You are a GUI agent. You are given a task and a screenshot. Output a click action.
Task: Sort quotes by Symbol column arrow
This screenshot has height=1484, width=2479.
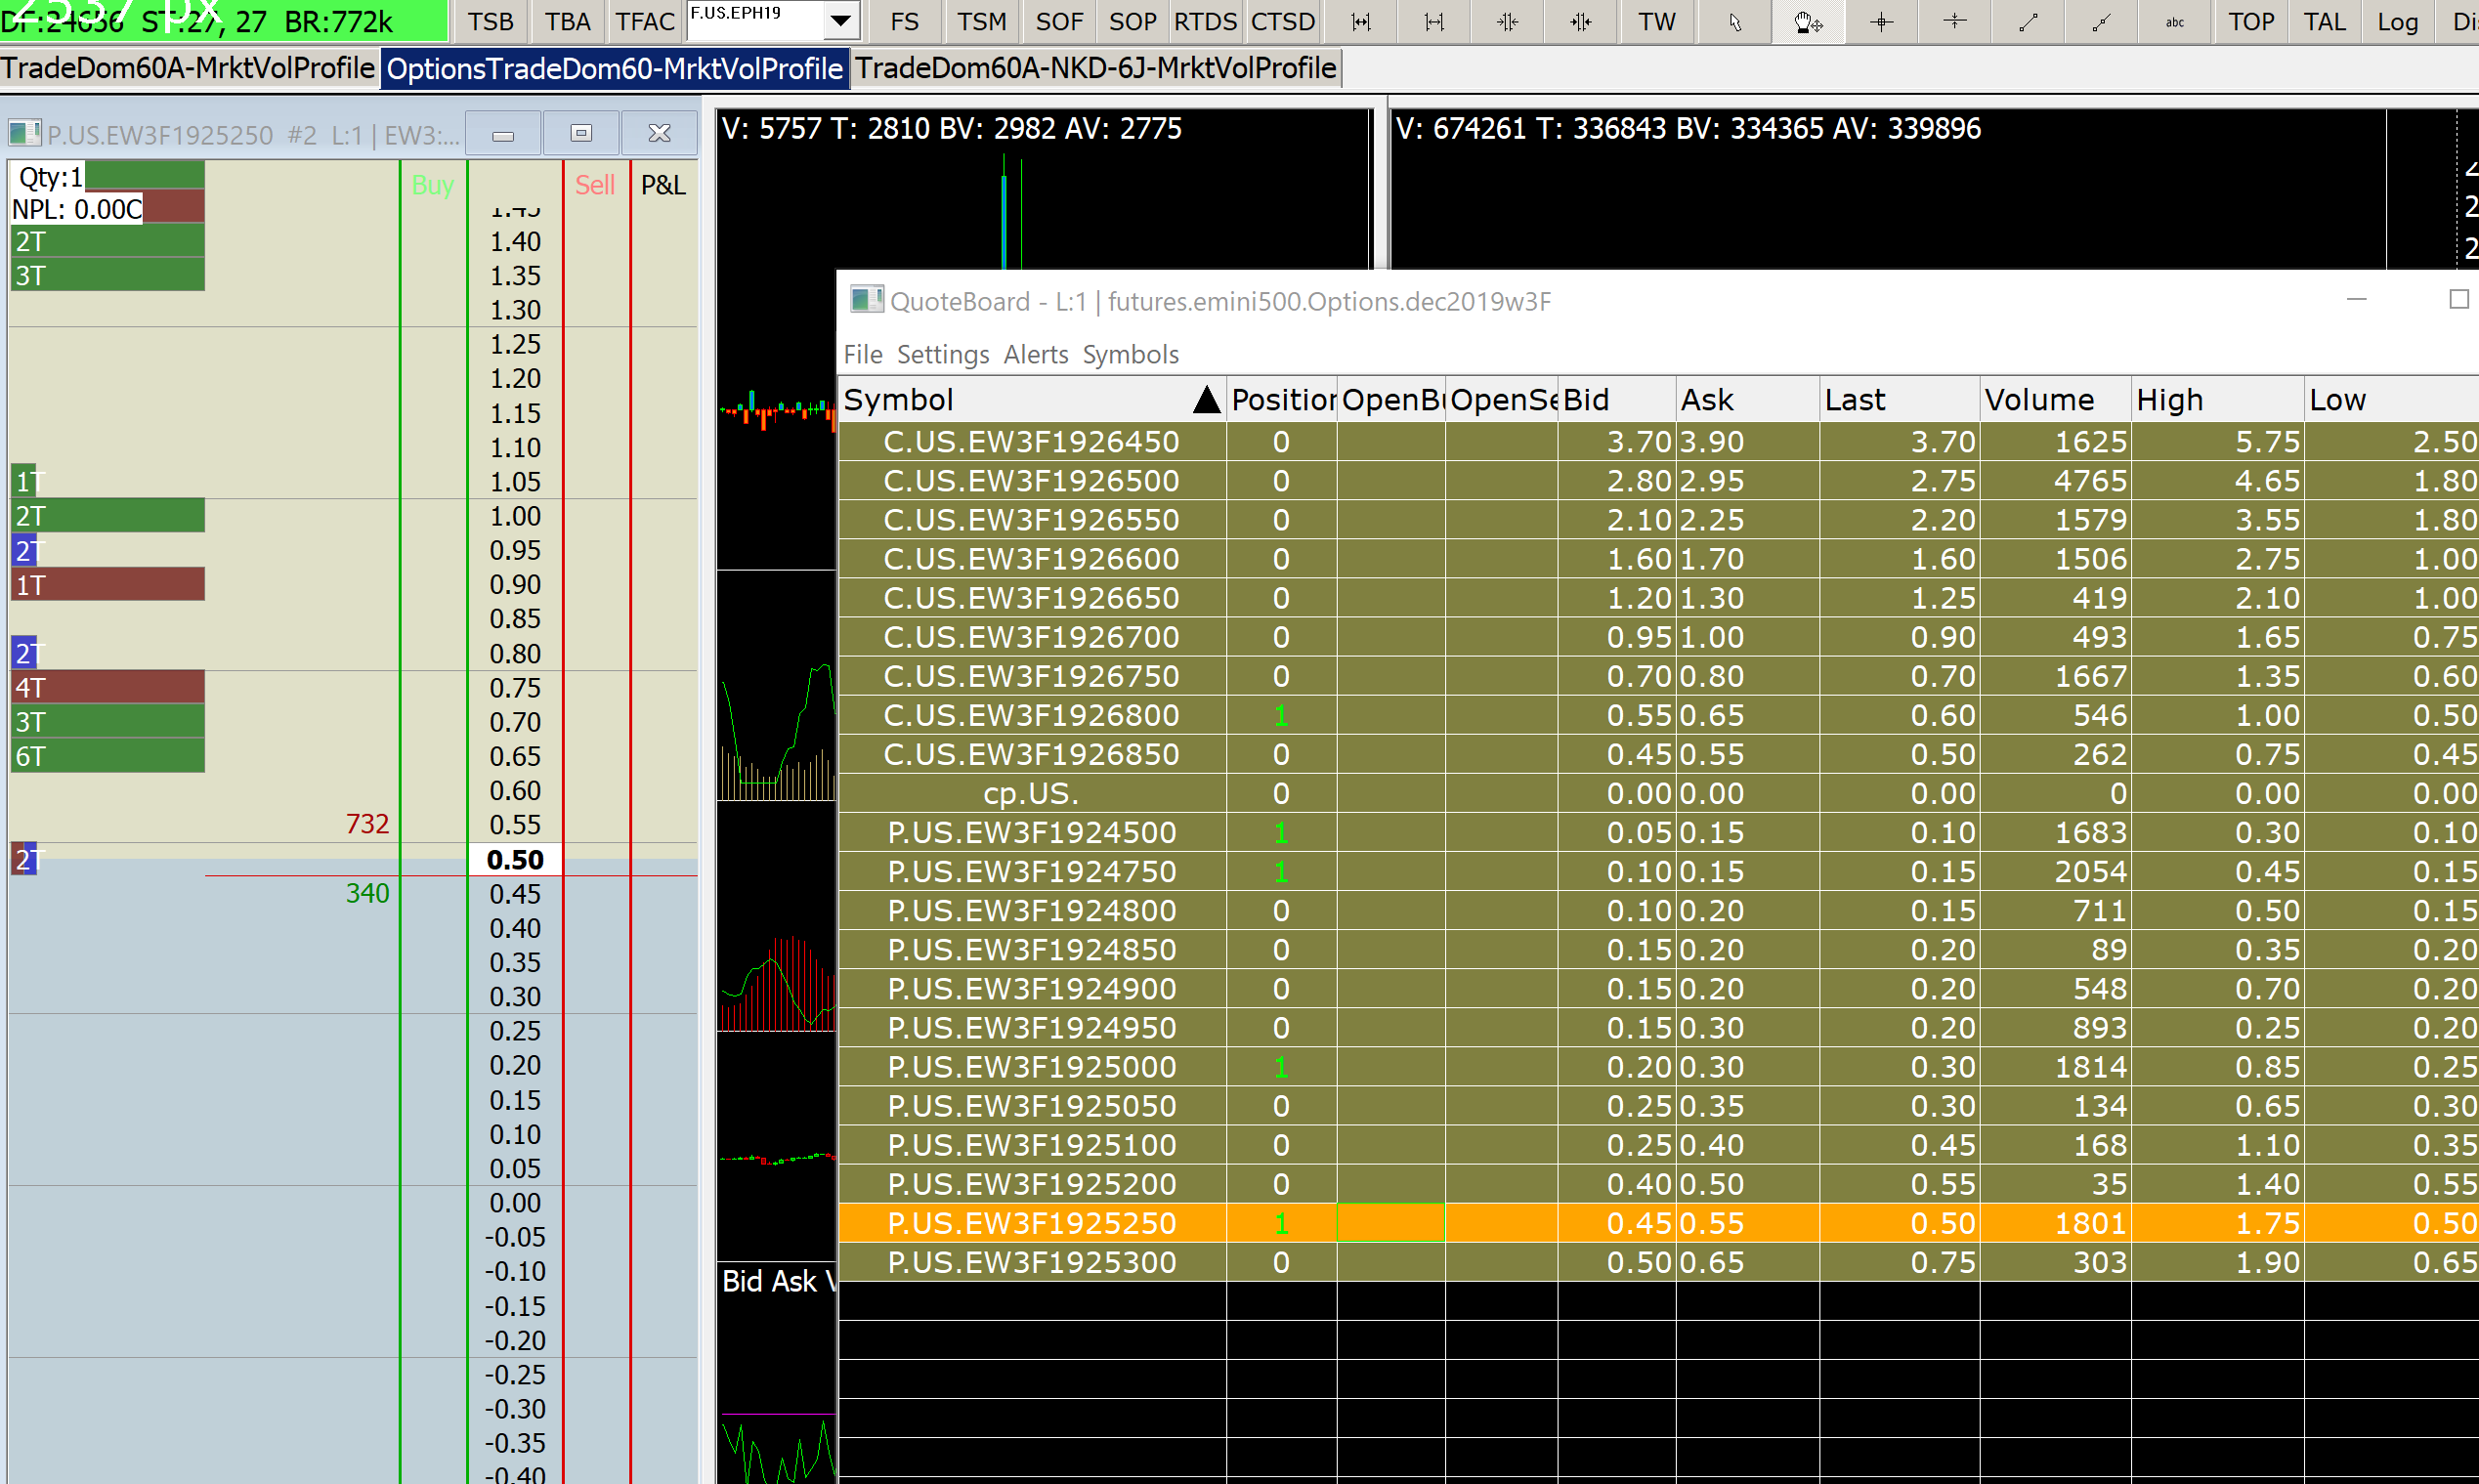1206,400
